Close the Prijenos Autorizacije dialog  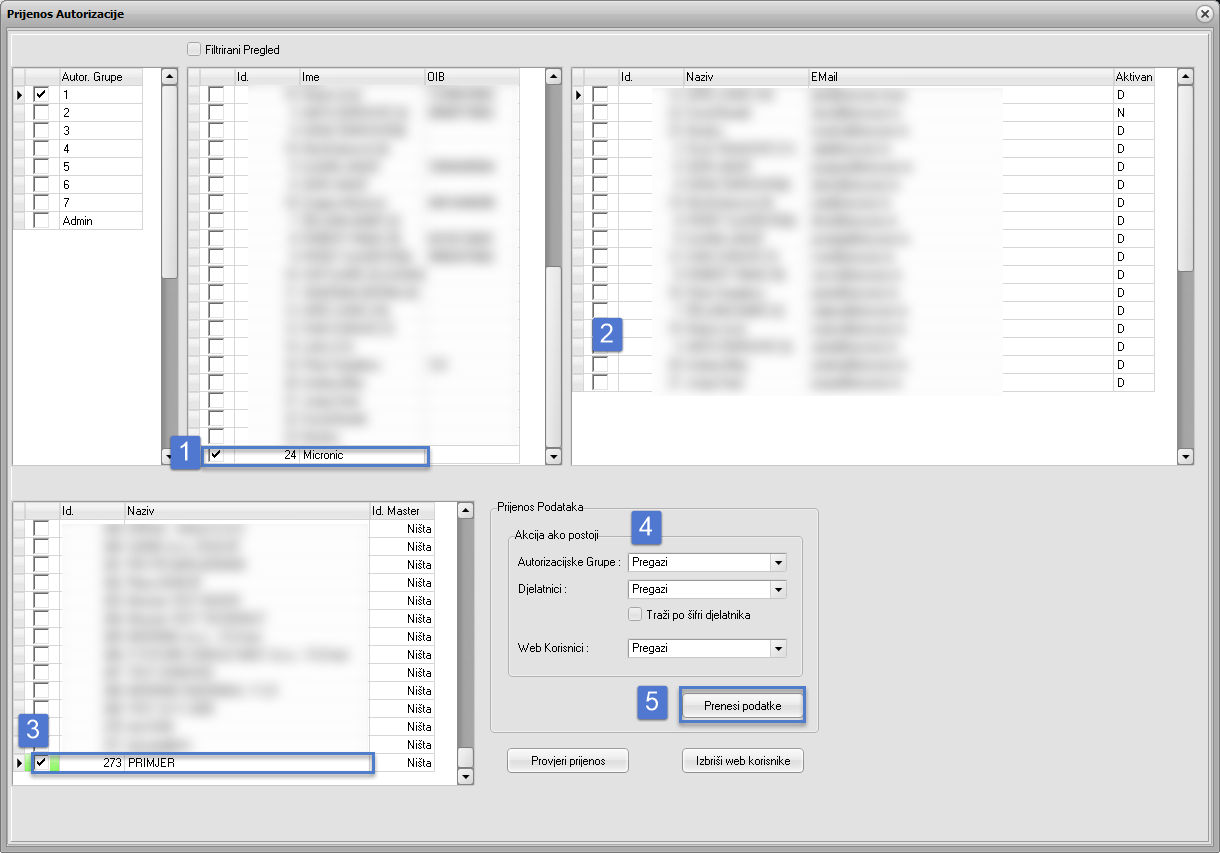tap(1205, 14)
